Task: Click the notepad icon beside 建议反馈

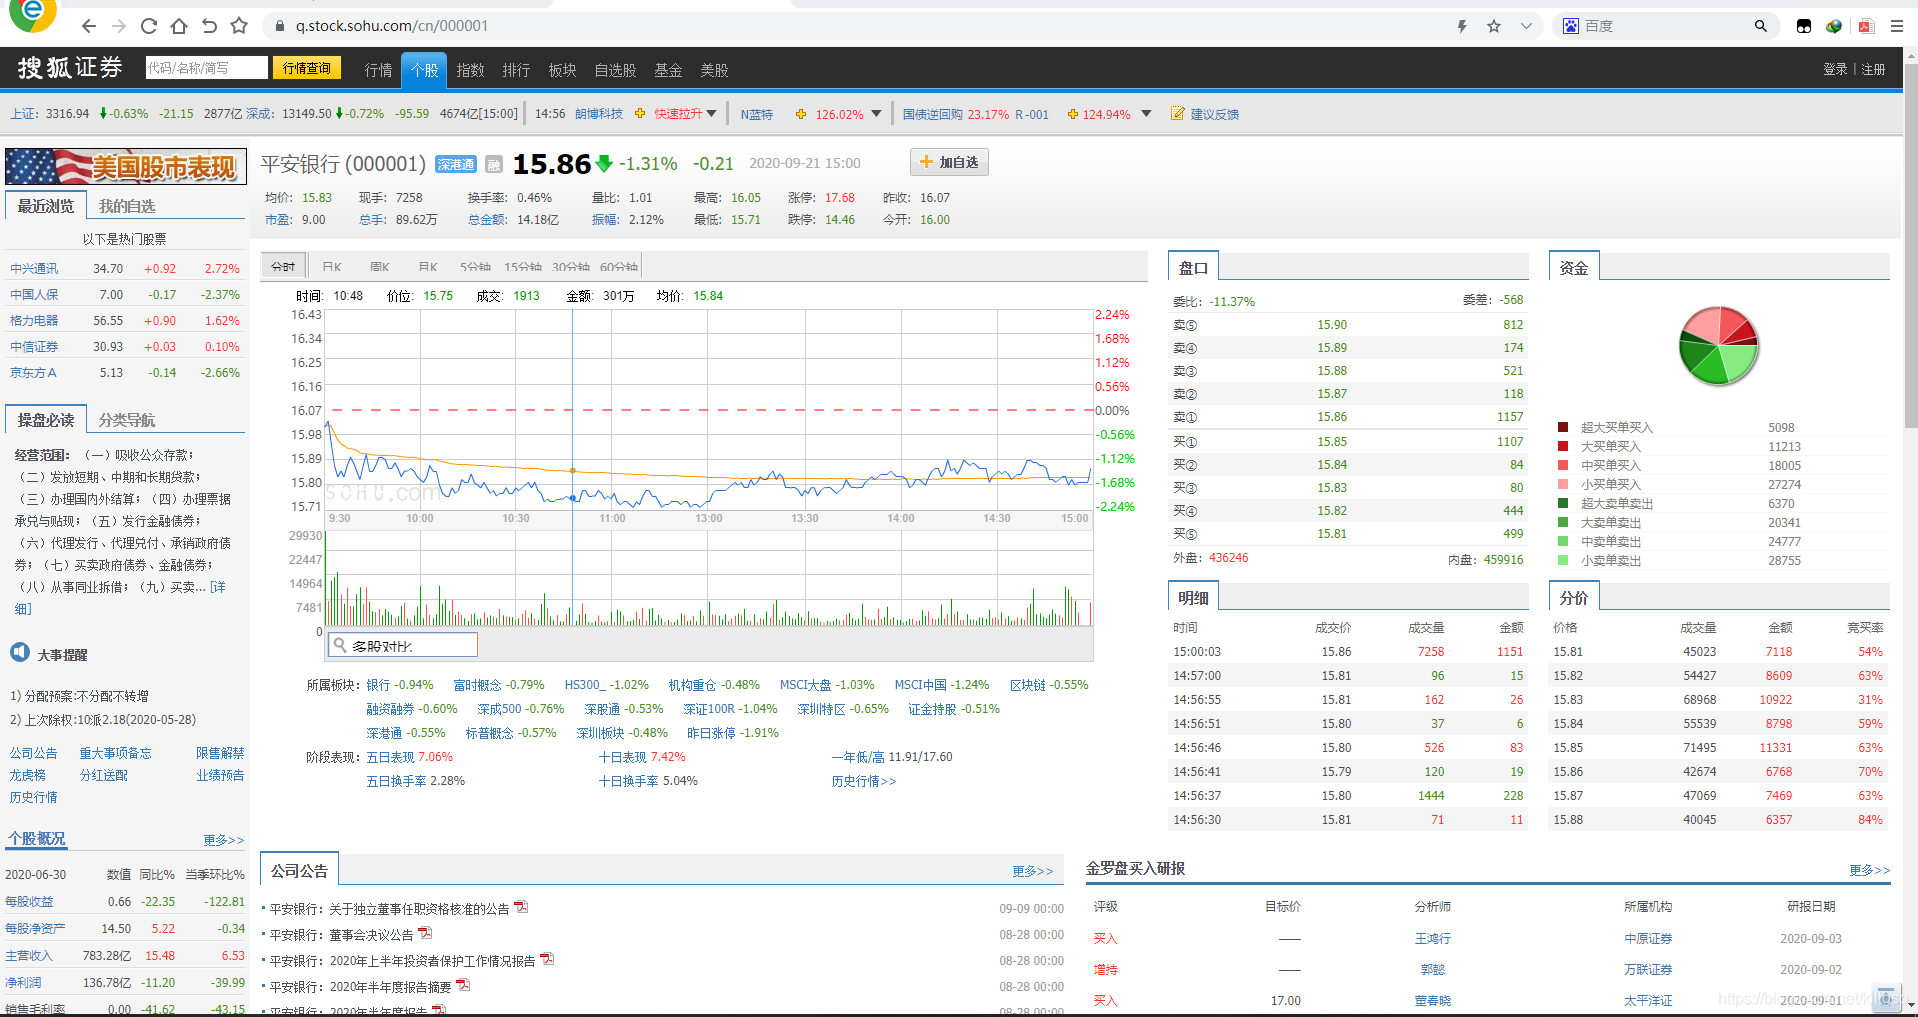Action: pos(1178,114)
